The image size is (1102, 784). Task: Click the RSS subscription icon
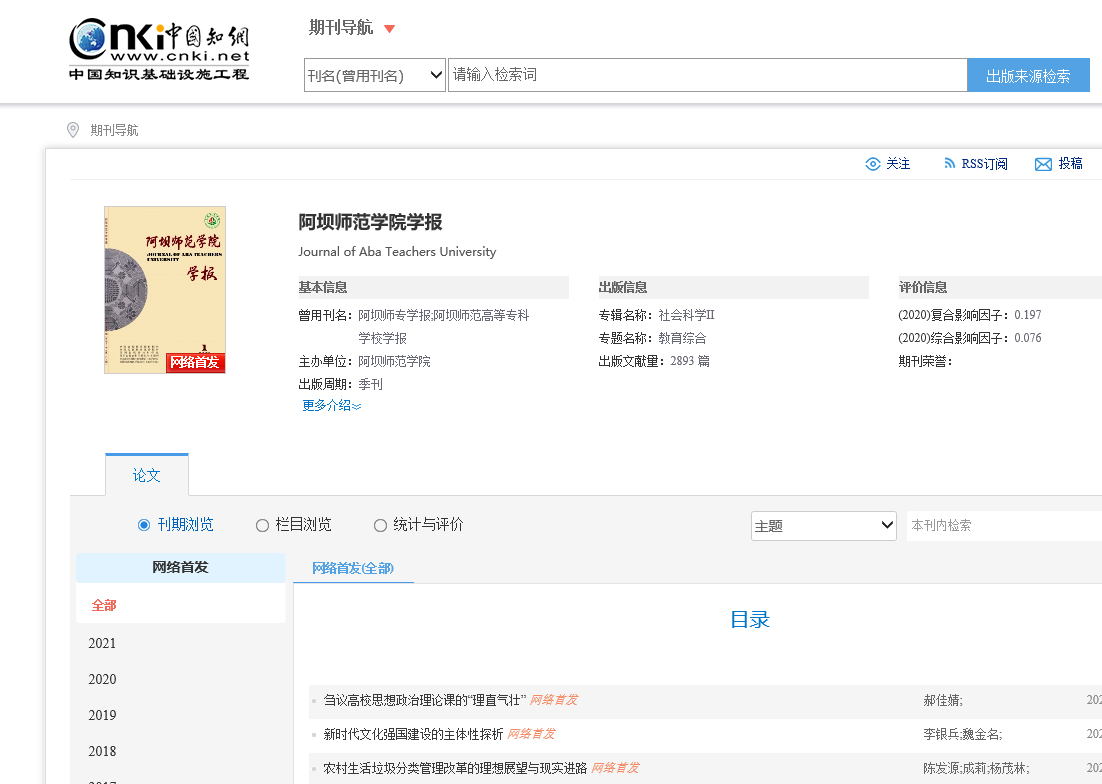click(949, 164)
